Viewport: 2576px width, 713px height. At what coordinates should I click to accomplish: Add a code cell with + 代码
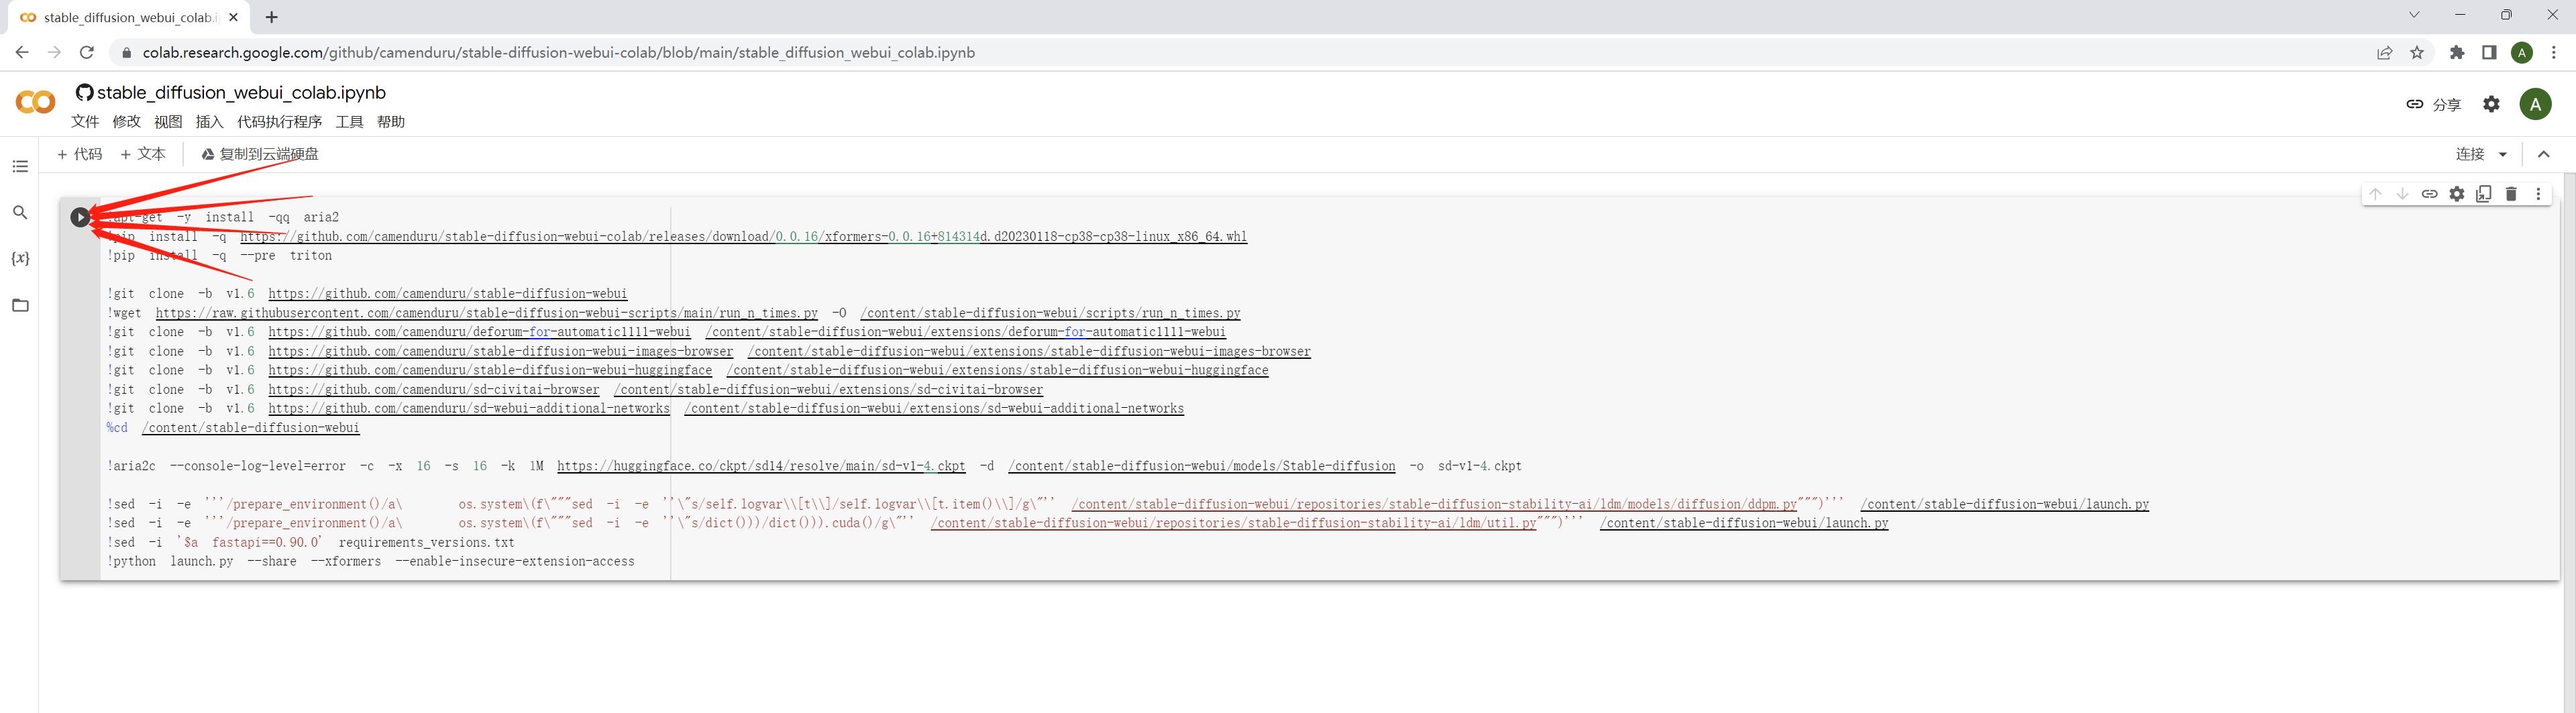coord(79,154)
